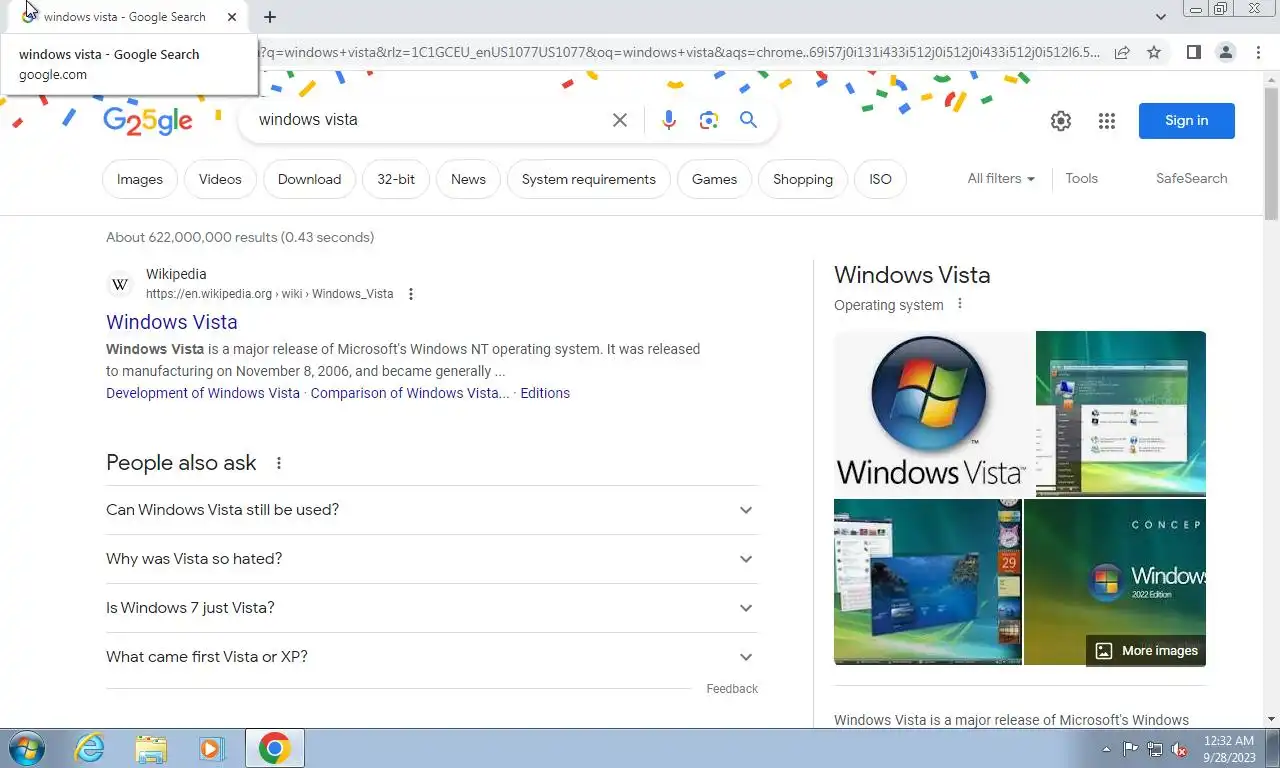The height and width of the screenshot is (768, 1280).
Task: Open Windows Explorer from the taskbar
Action: (x=151, y=748)
